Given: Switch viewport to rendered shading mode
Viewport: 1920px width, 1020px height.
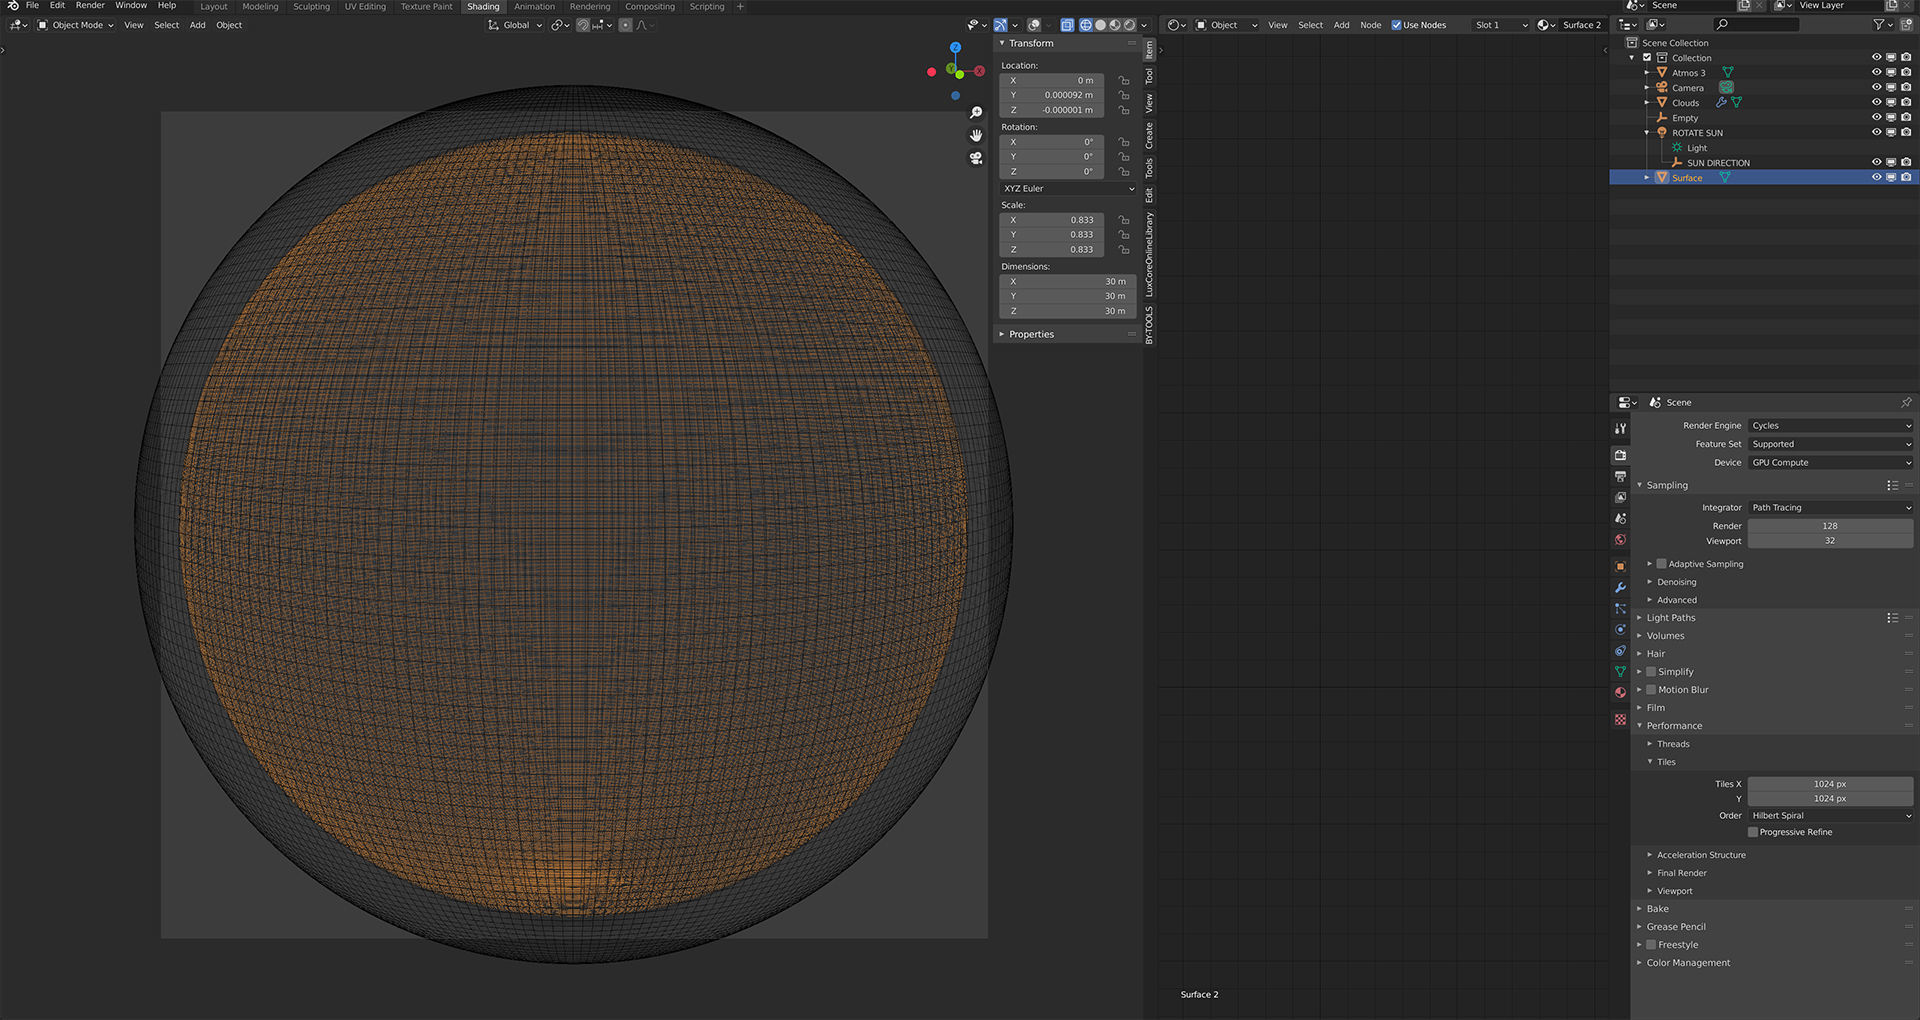Looking at the screenshot, I should coord(1130,25).
